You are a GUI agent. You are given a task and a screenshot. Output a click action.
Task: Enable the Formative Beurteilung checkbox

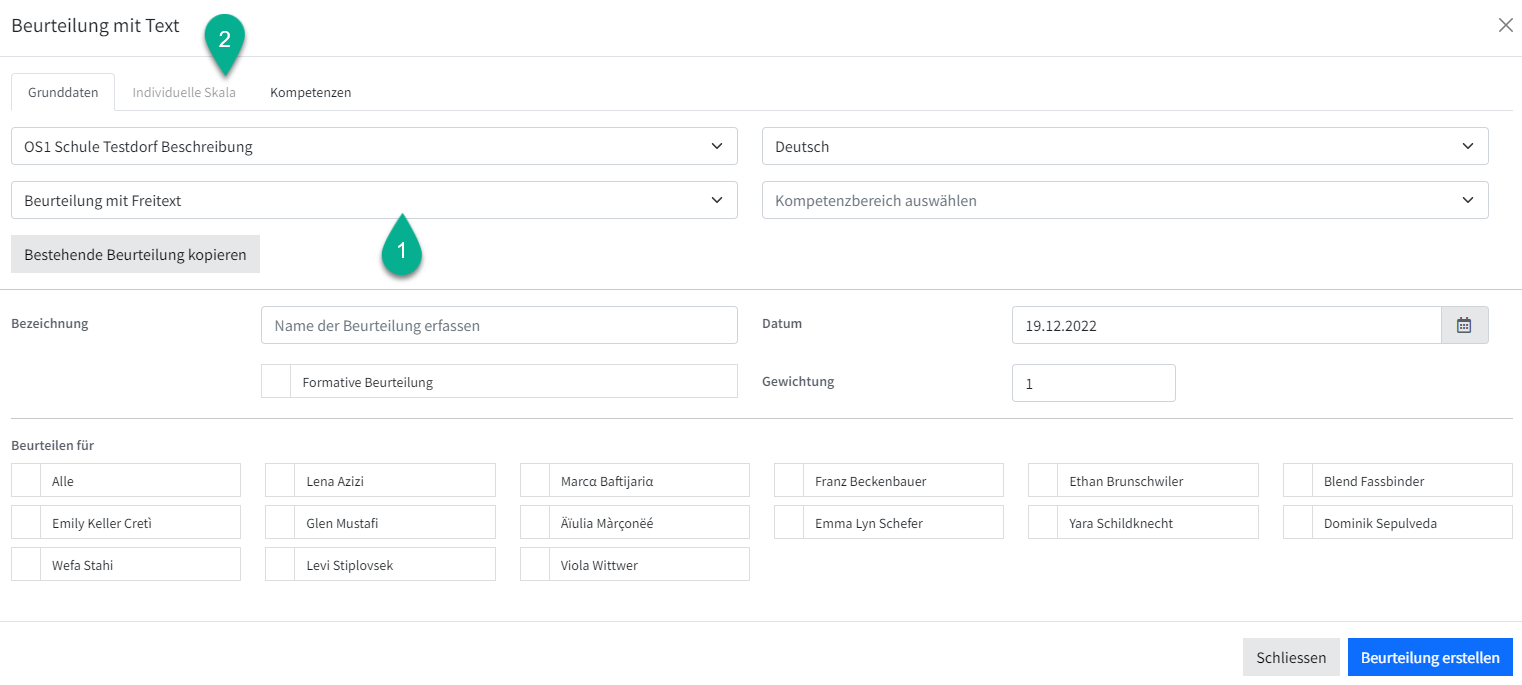pos(276,382)
